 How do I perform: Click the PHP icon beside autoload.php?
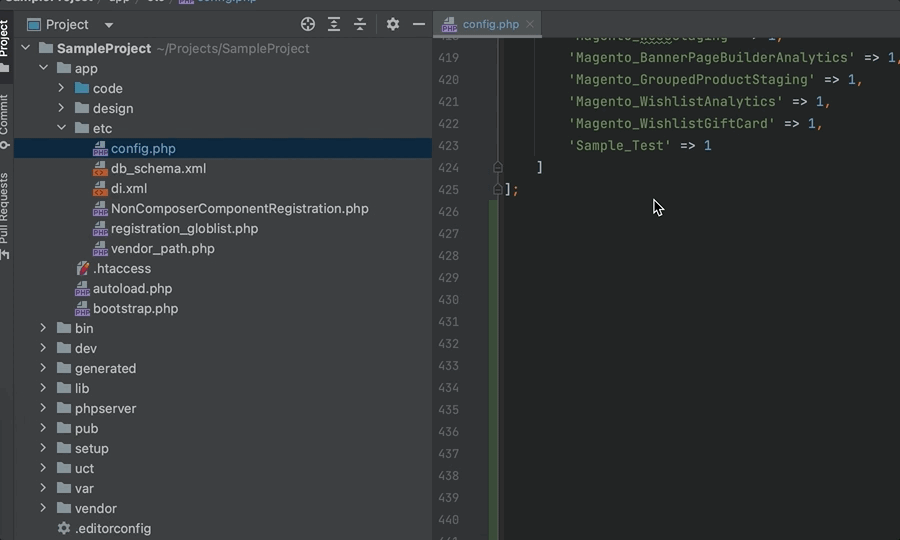(x=82, y=289)
